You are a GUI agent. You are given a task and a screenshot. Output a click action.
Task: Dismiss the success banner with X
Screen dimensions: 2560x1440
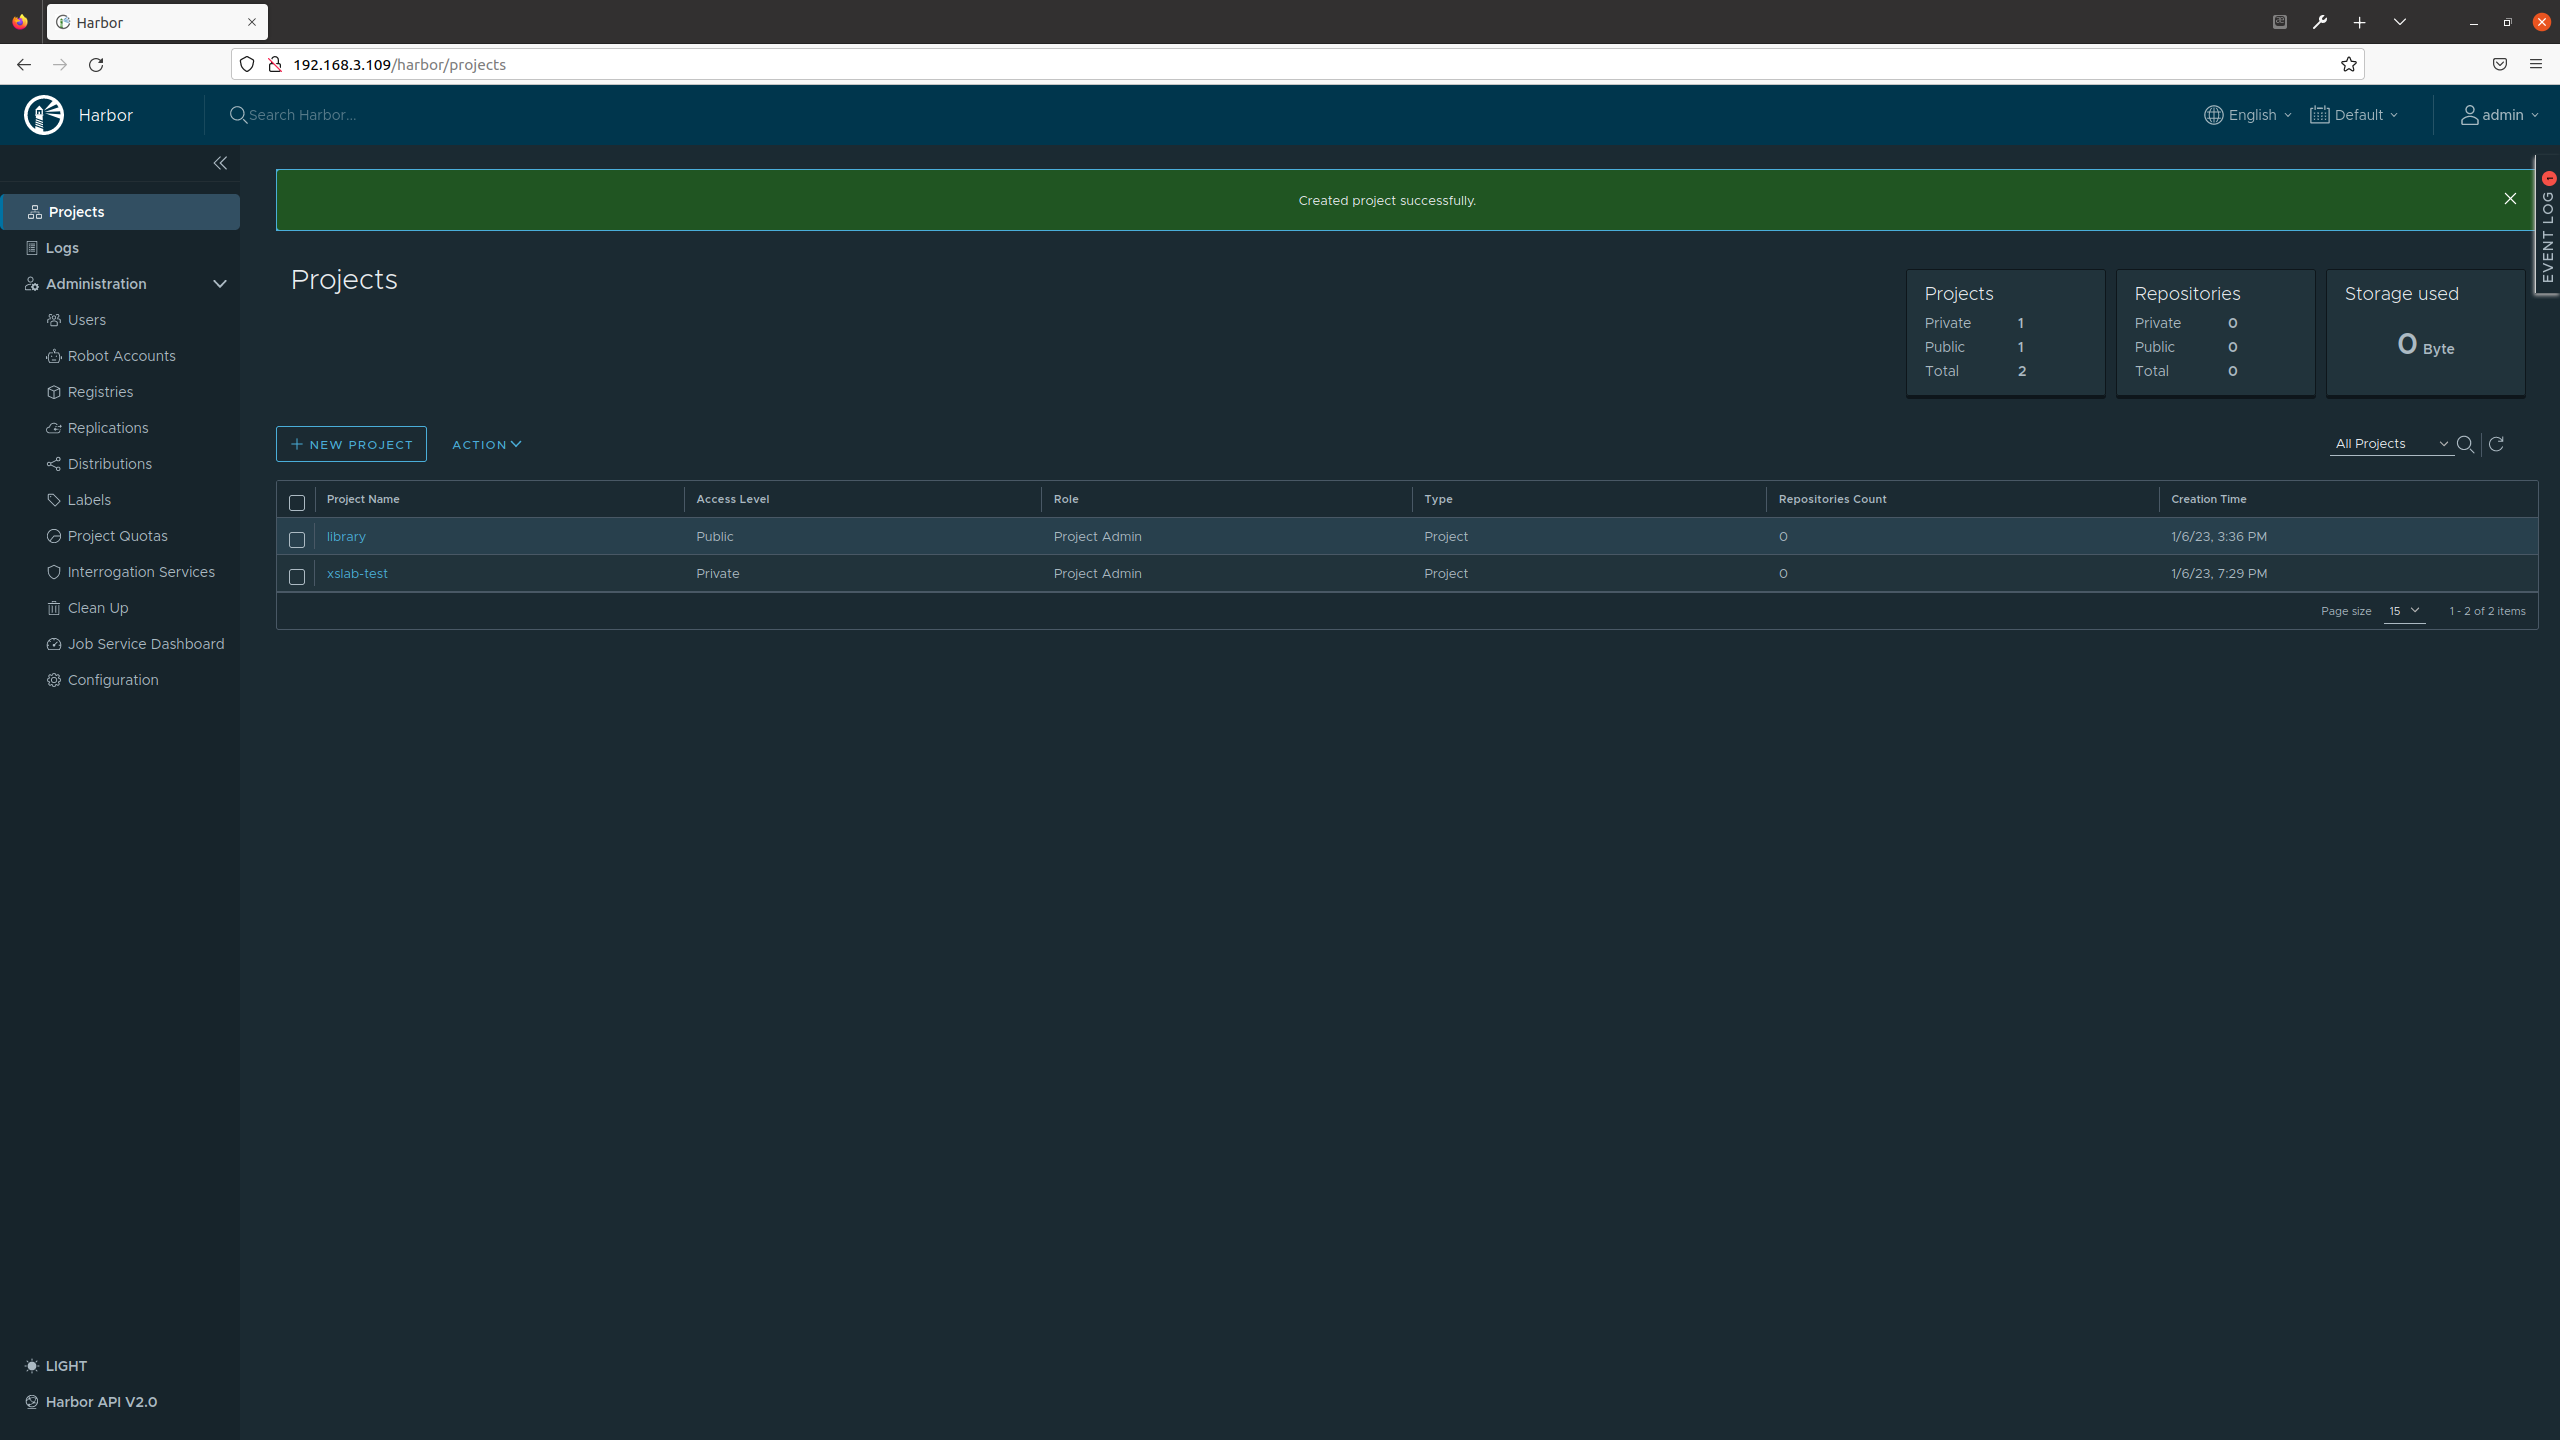pos(2510,199)
